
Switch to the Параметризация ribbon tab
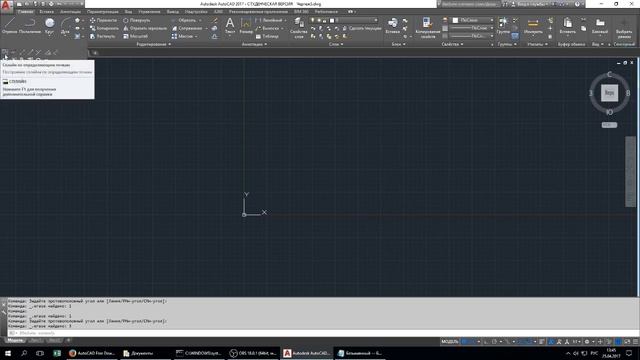(103, 12)
